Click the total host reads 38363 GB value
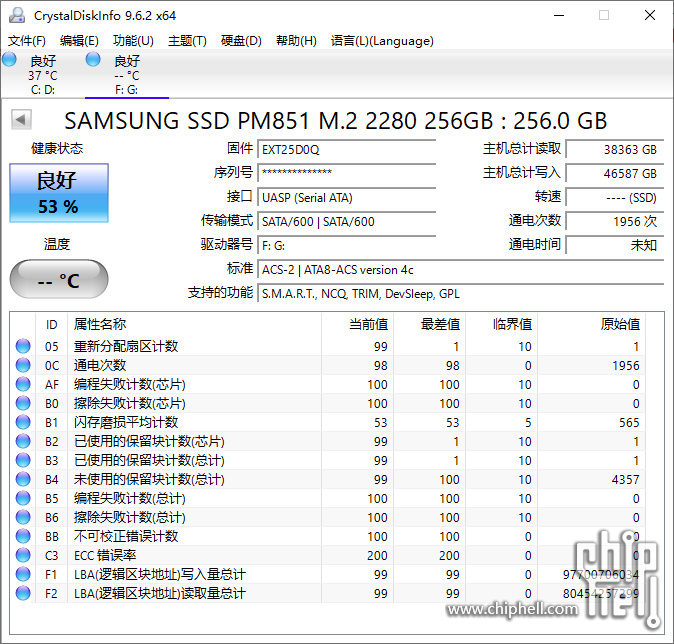Image resolution: width=674 pixels, height=644 pixels. click(615, 150)
